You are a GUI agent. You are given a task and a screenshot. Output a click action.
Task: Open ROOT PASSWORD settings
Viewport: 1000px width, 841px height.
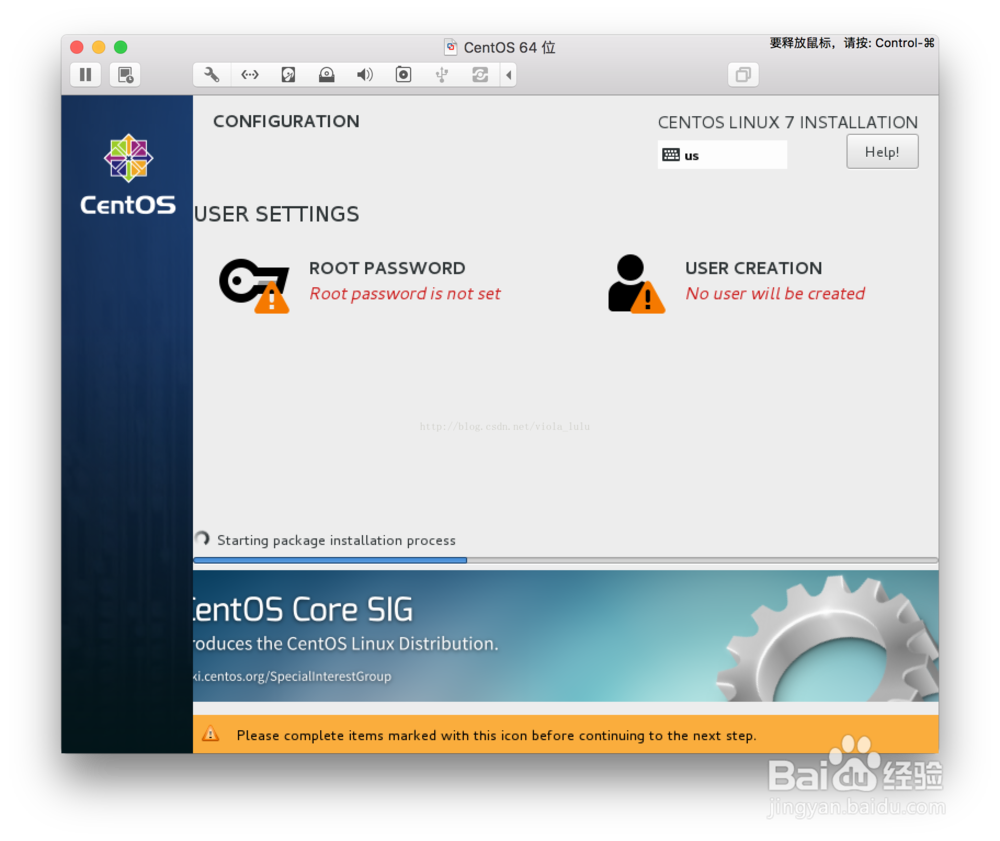(x=387, y=268)
